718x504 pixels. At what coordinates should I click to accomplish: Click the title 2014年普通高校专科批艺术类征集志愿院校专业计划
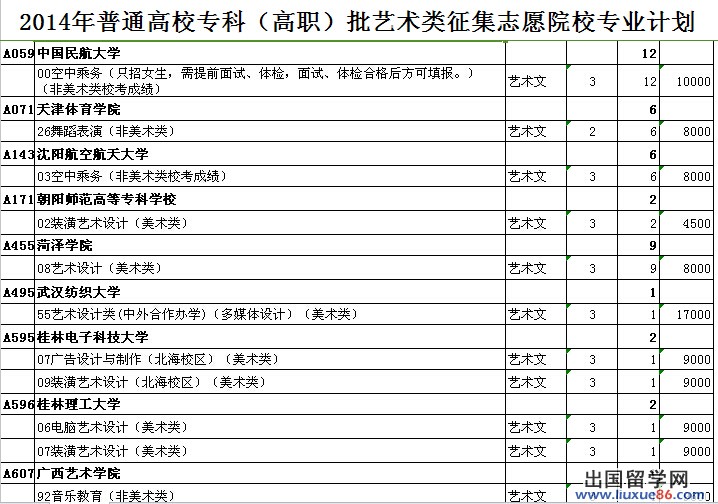358,20
